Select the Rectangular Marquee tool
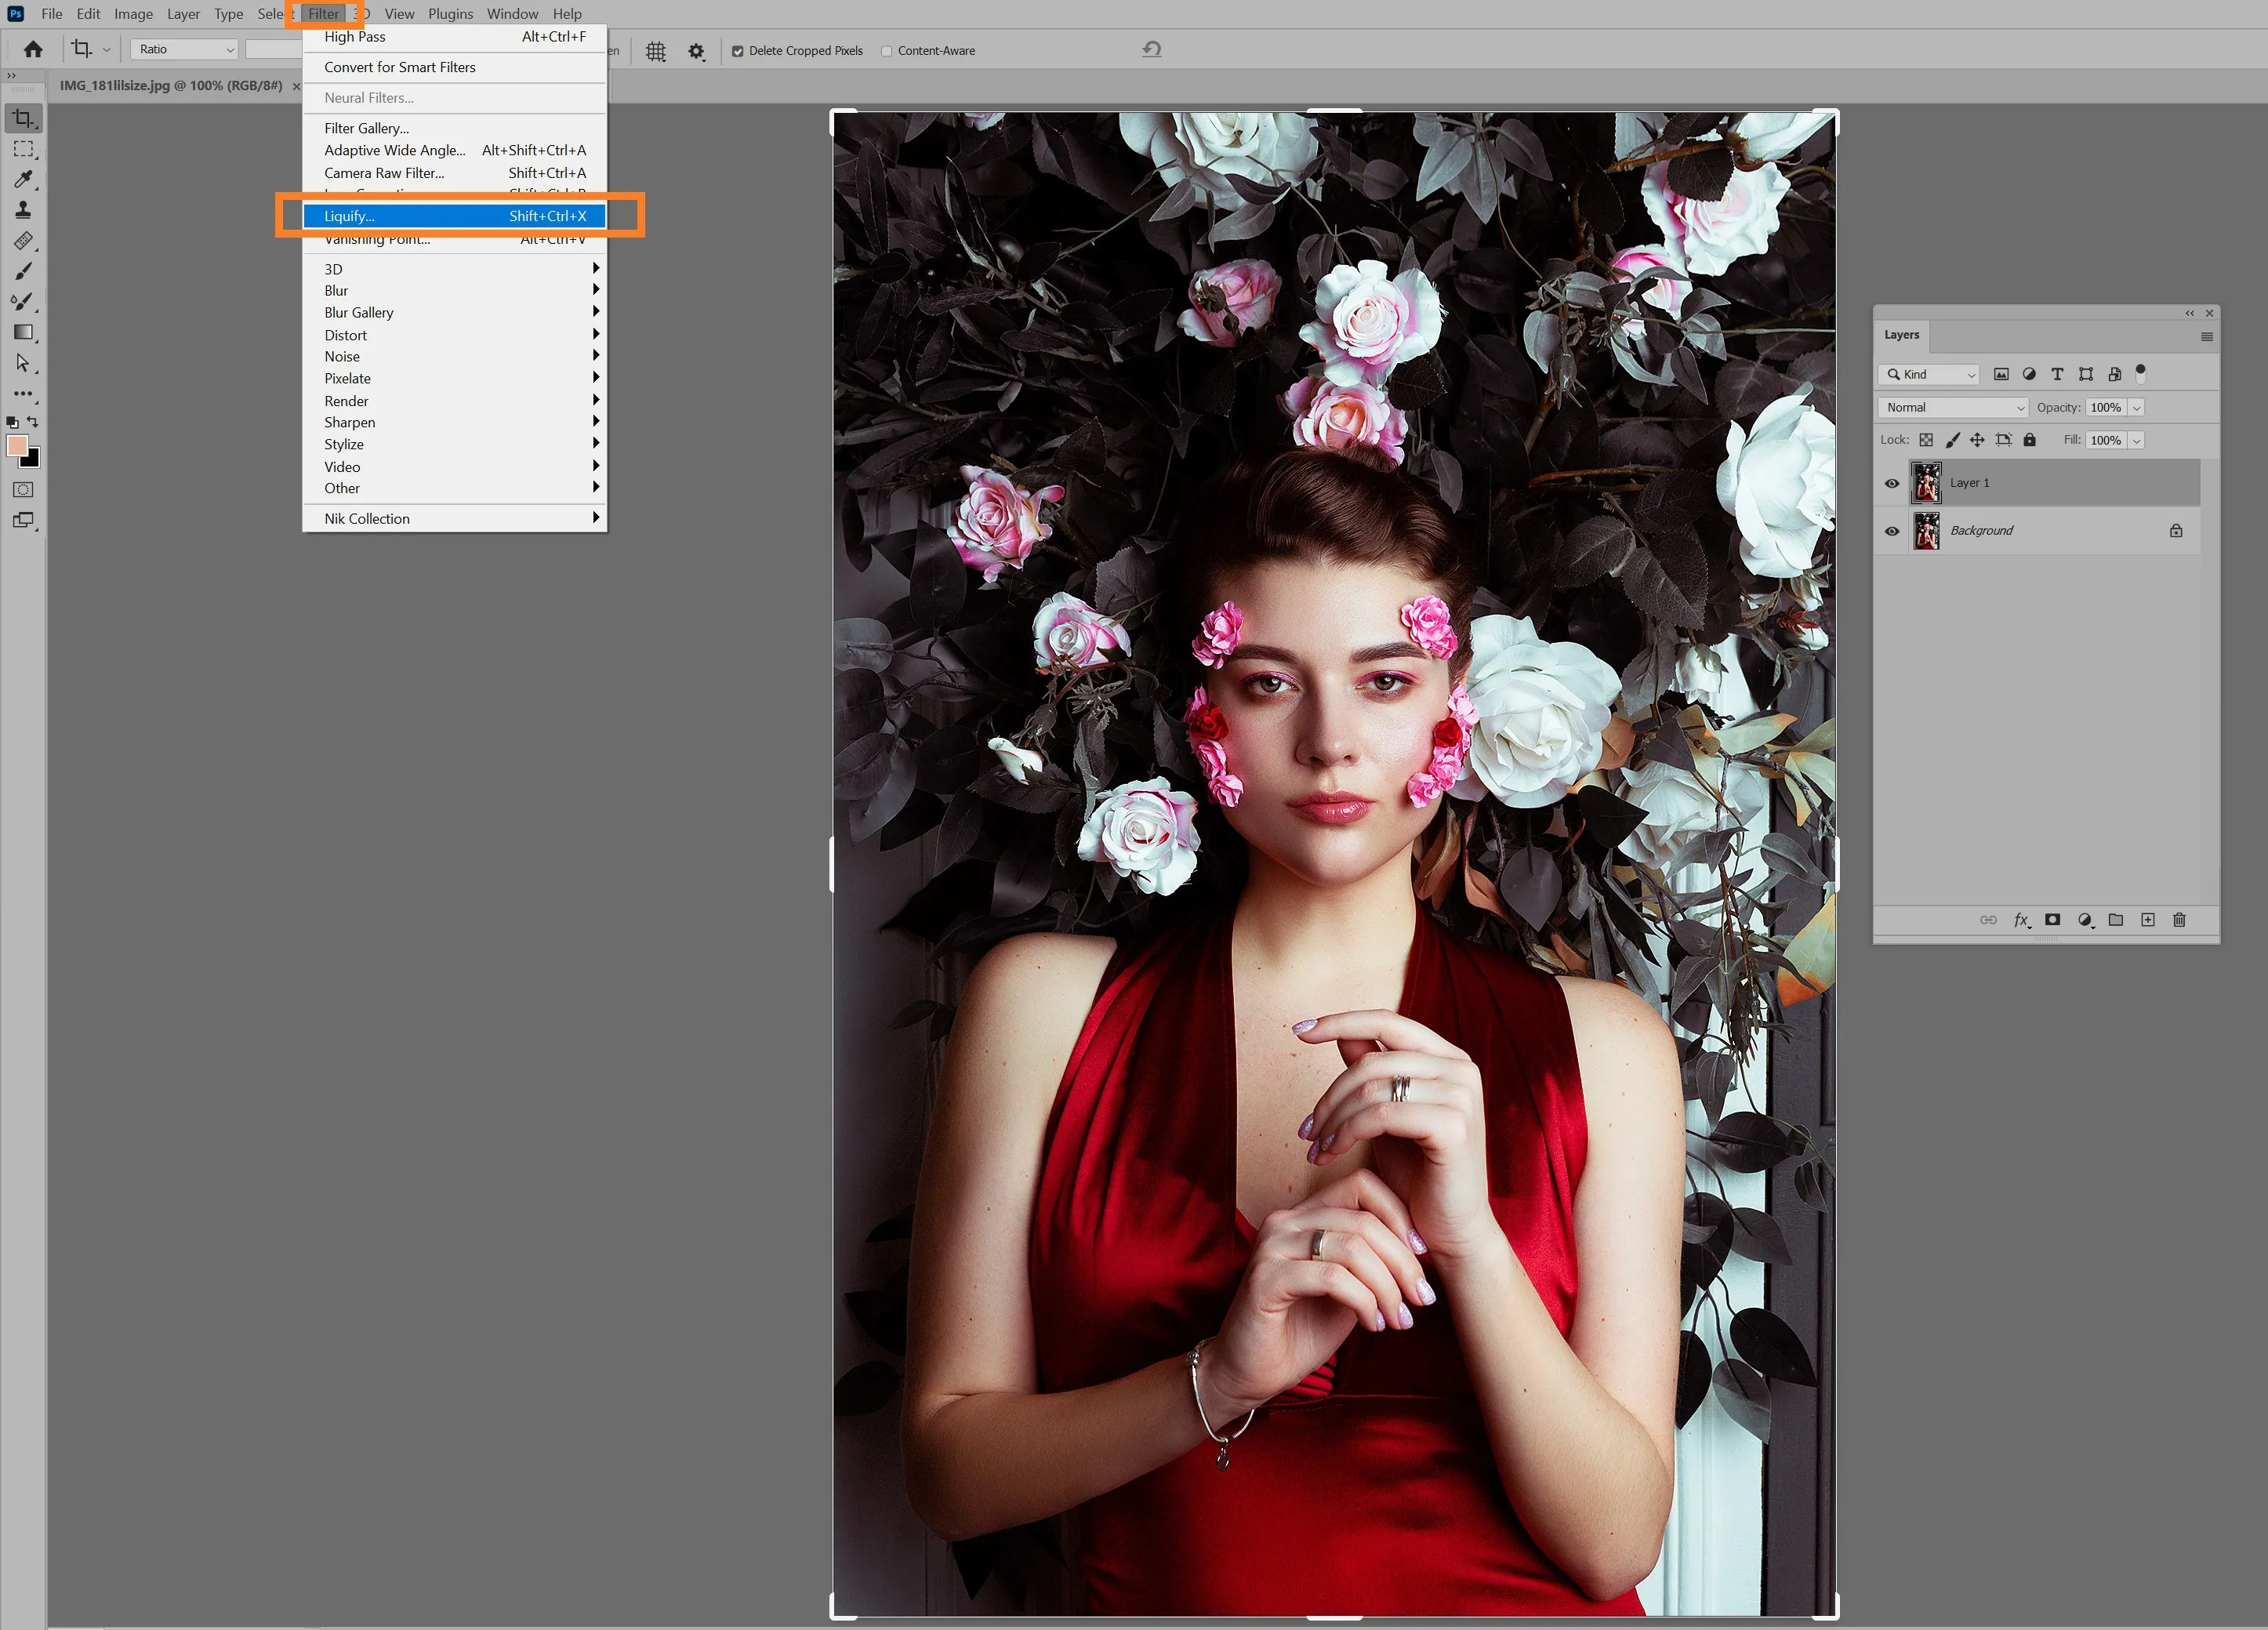The width and height of the screenshot is (2268, 1630). click(23, 149)
